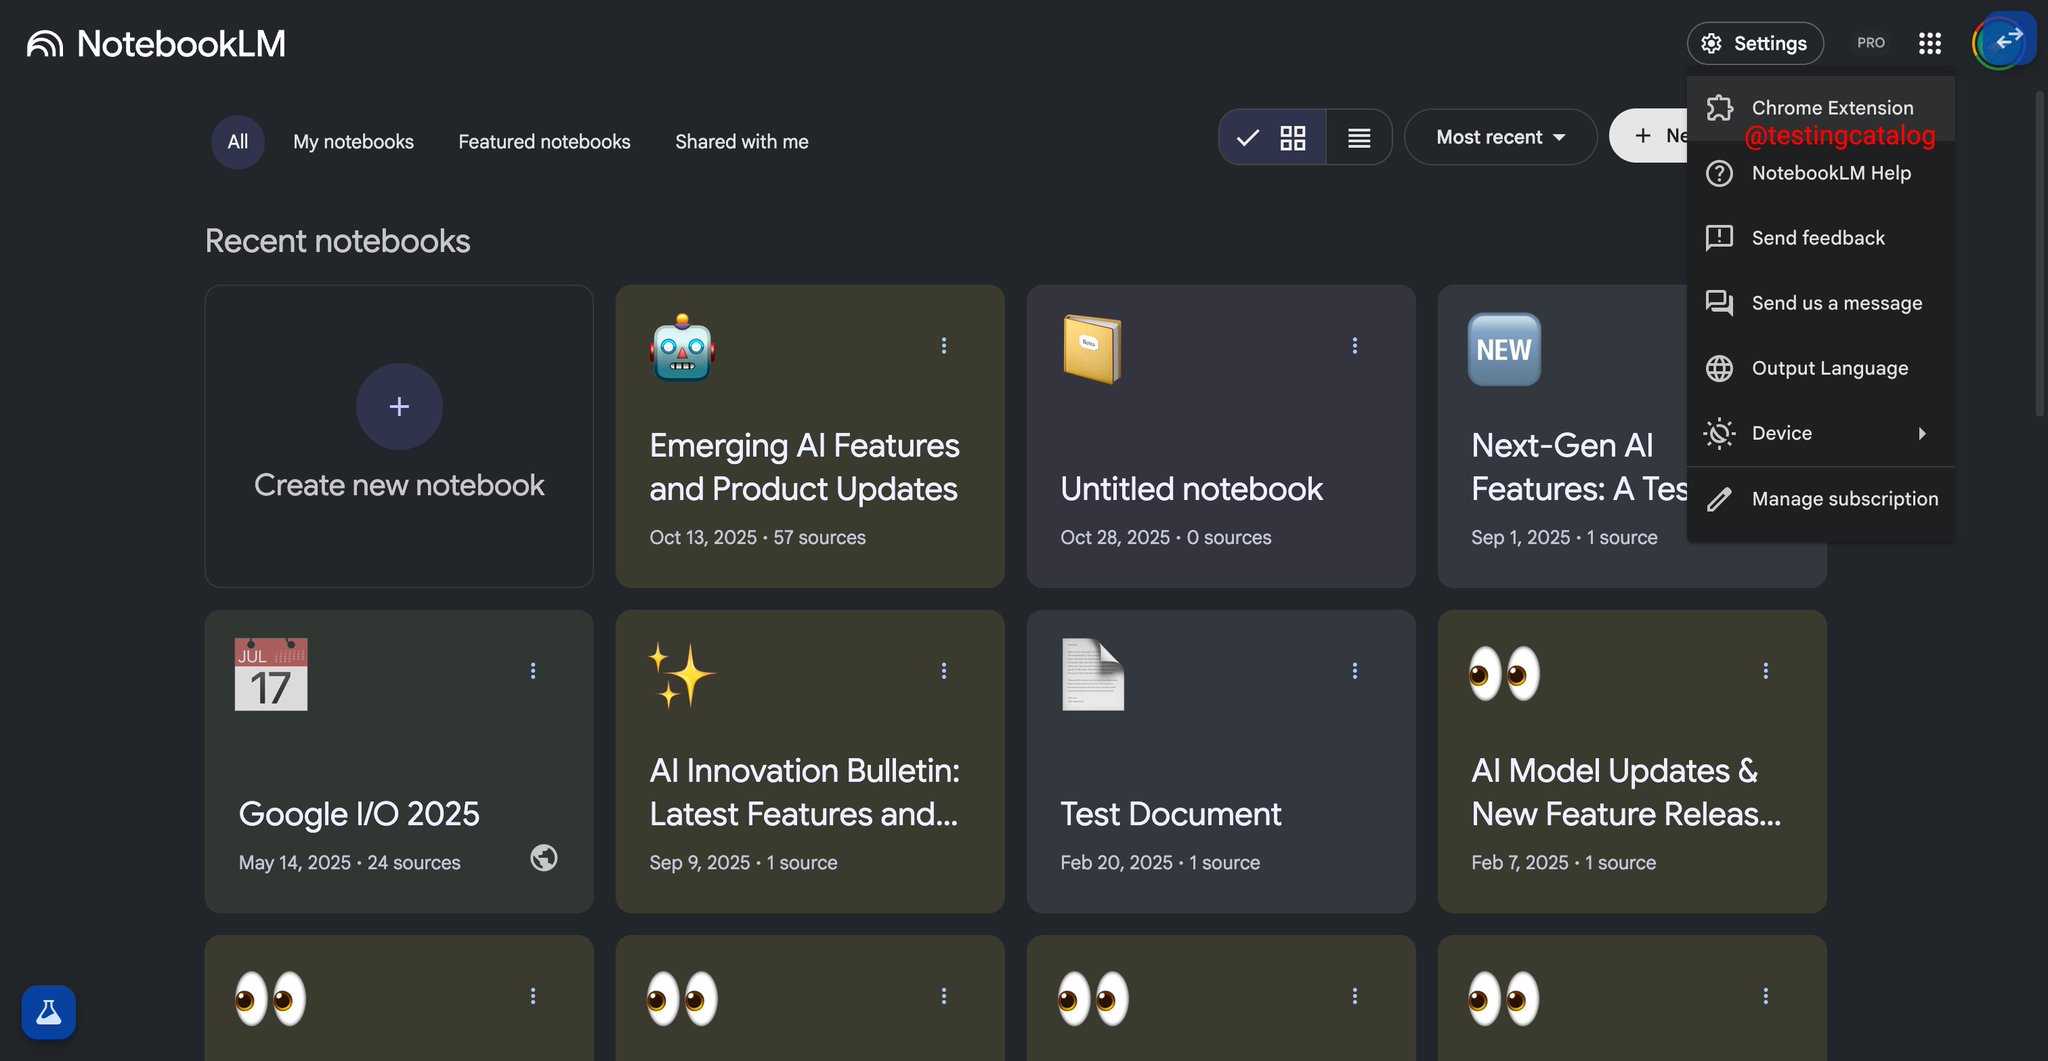The width and height of the screenshot is (2048, 1061).
Task: Click the PRO badge
Action: coord(1871,43)
